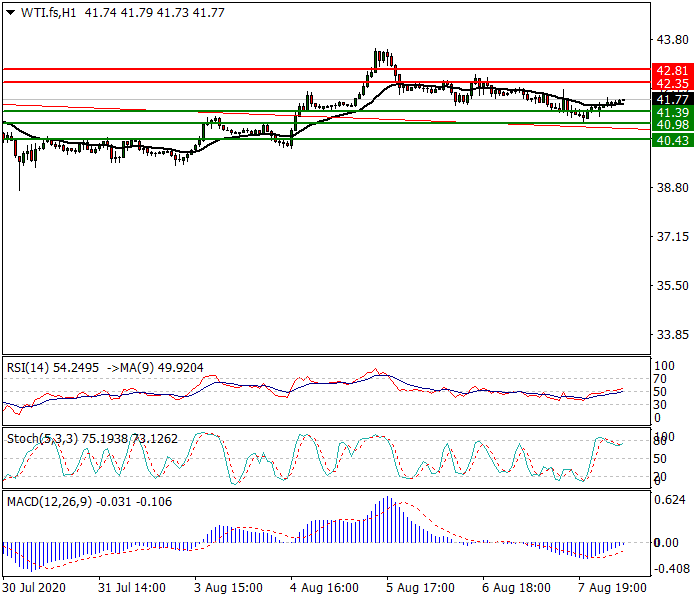
Task: Select the -0.408 MACD scale value
Action: click(x=670, y=569)
